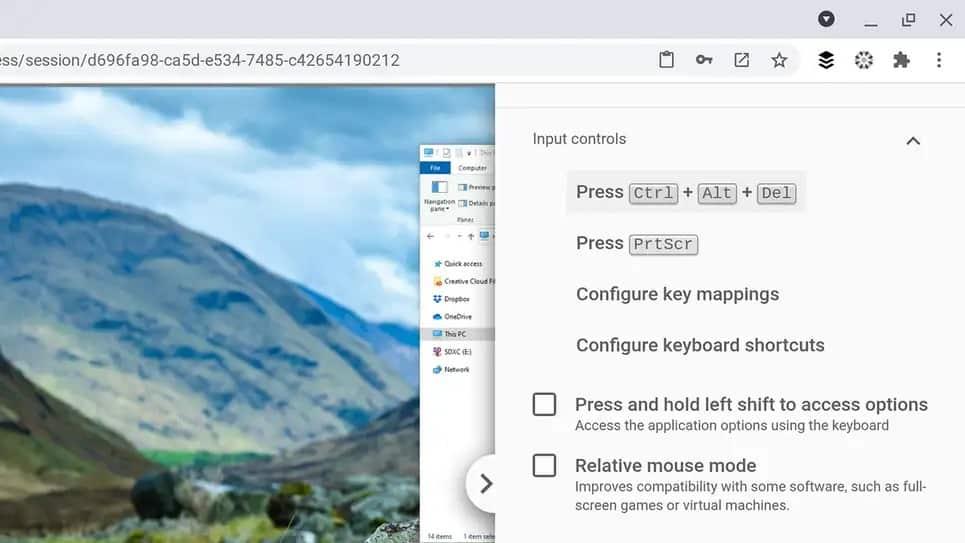Click the Preview pane option in Explorer ribbon
The image size is (965, 543).
(x=476, y=187)
